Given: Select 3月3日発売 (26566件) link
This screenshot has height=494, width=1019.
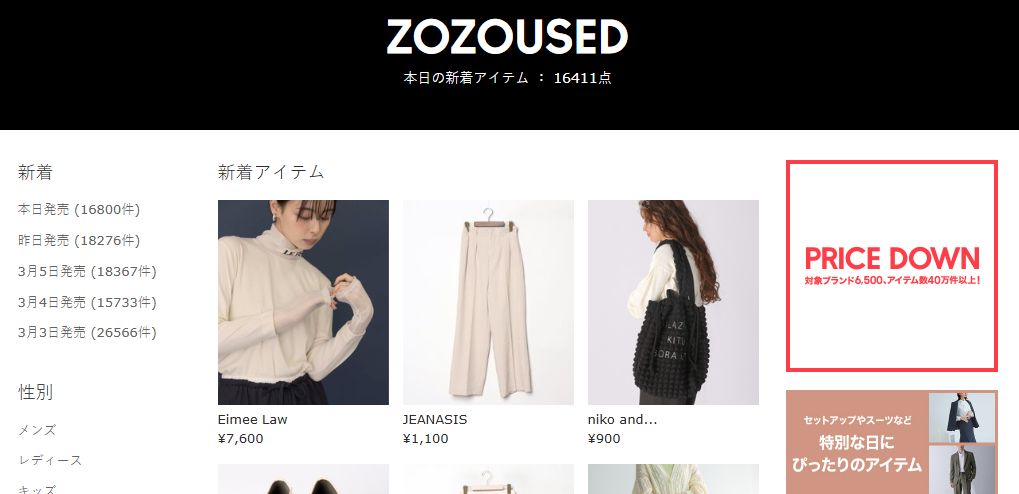Looking at the screenshot, I should tap(87, 333).
